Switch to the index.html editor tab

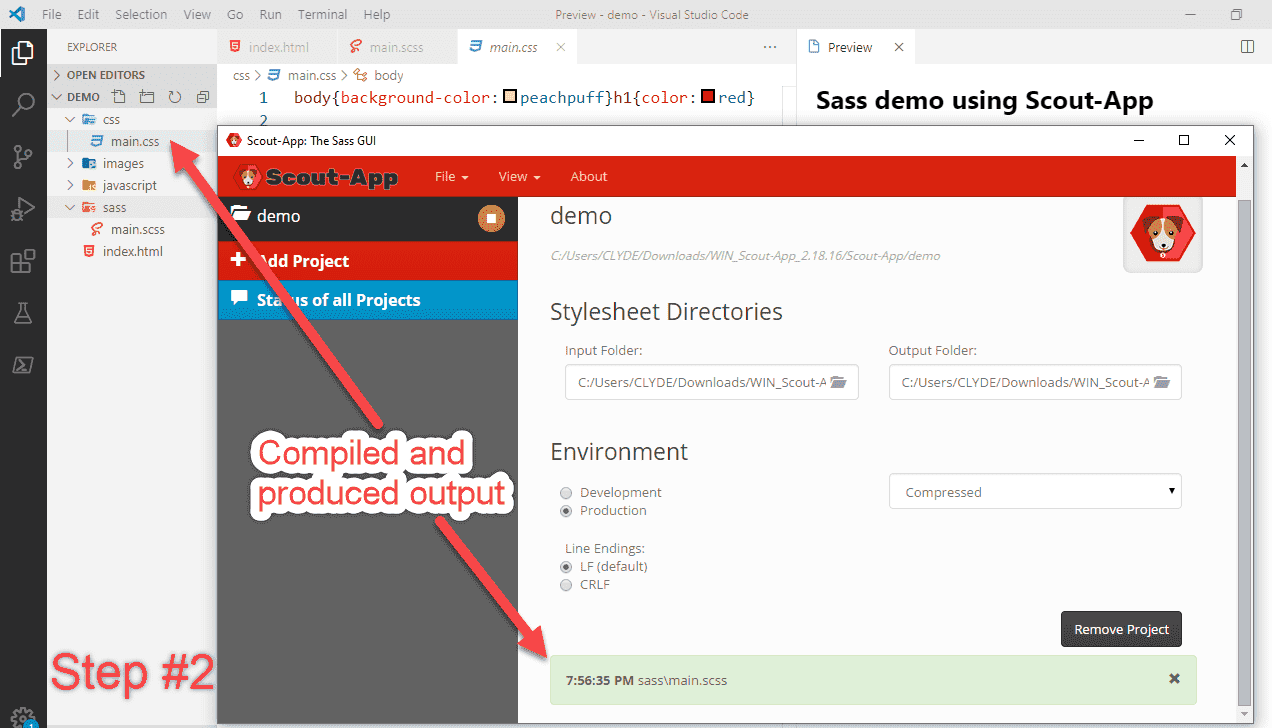[x=276, y=47]
